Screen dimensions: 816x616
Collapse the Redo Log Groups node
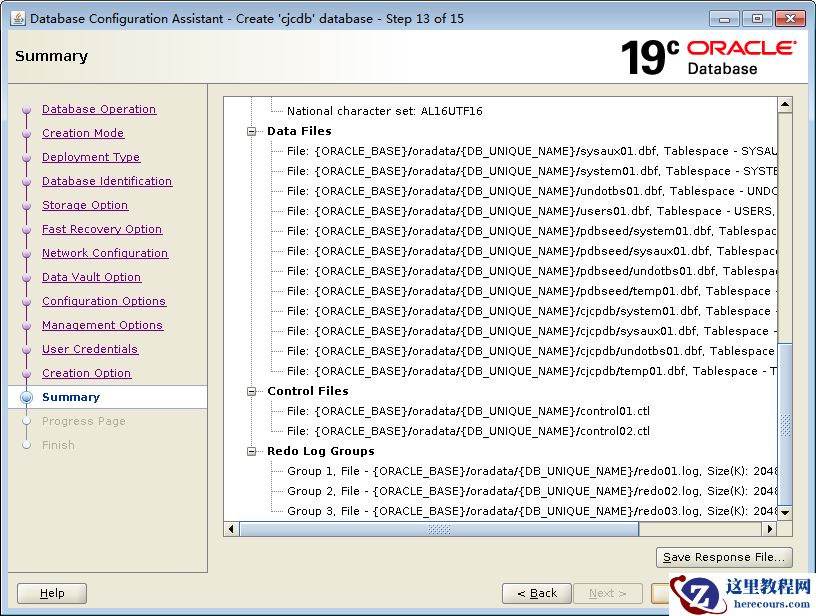252,451
